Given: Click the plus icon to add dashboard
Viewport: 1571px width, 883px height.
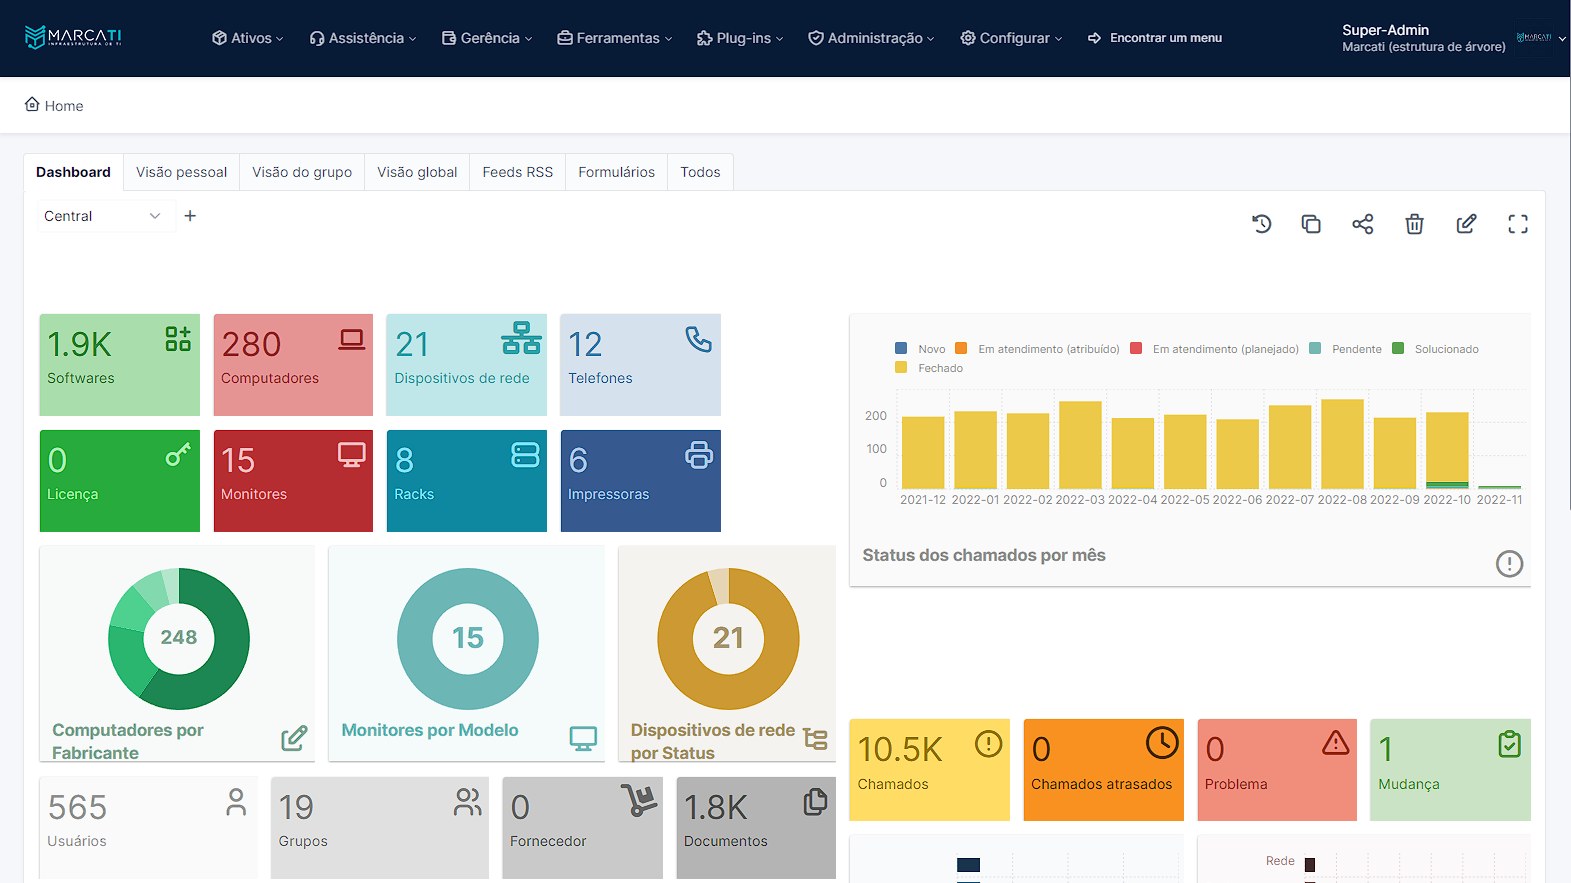Looking at the screenshot, I should click(190, 216).
